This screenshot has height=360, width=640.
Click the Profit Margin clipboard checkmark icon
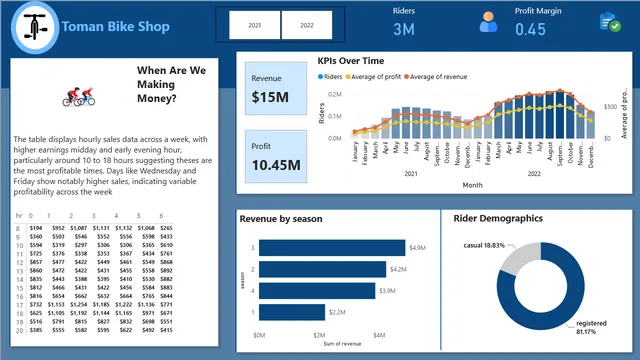610,22
